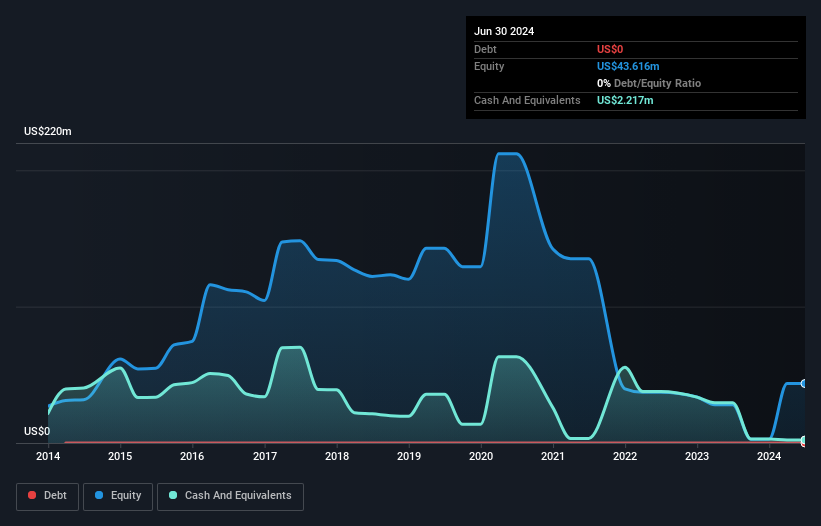Click the US$220m y-axis label

pyautogui.click(x=48, y=132)
